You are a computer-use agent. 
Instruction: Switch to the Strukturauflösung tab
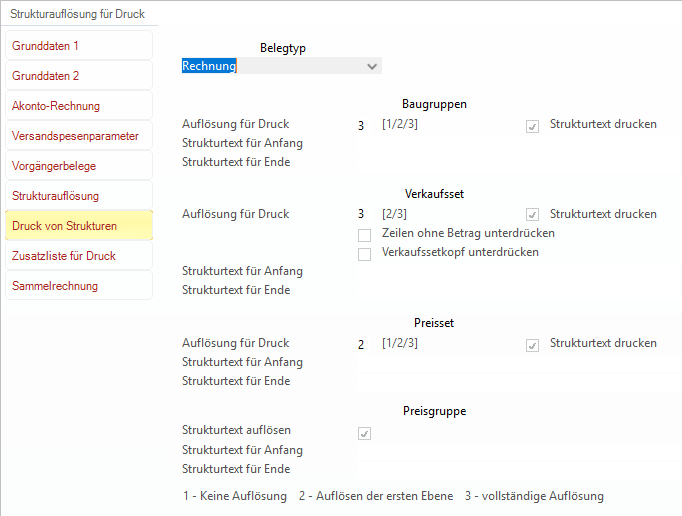coord(79,196)
